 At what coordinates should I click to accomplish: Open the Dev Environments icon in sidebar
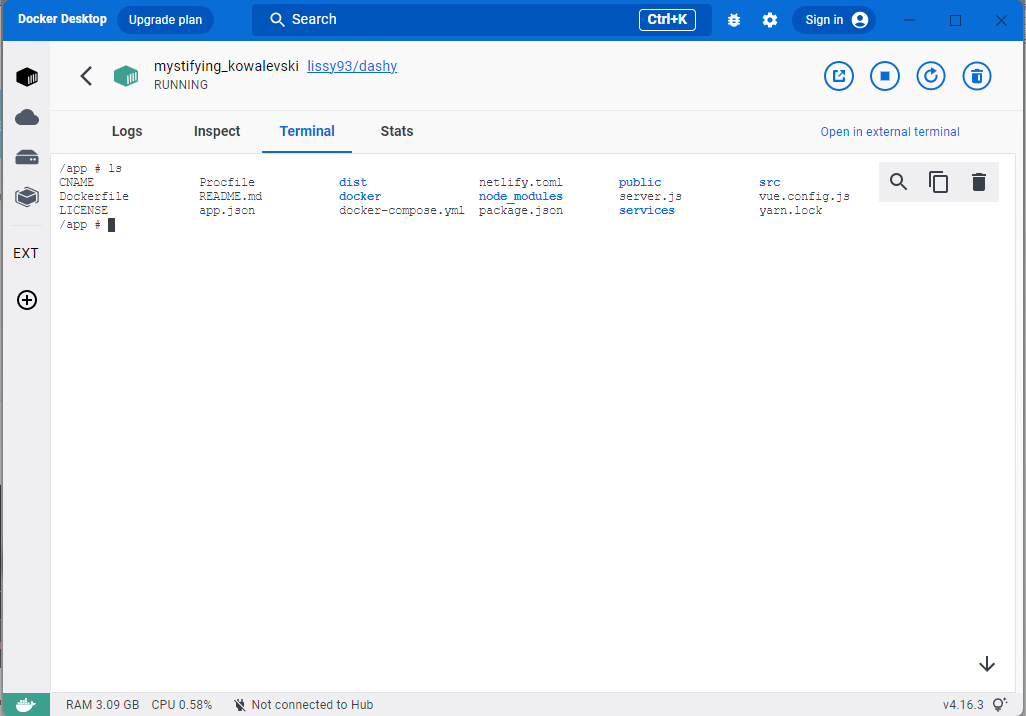tap(27, 197)
